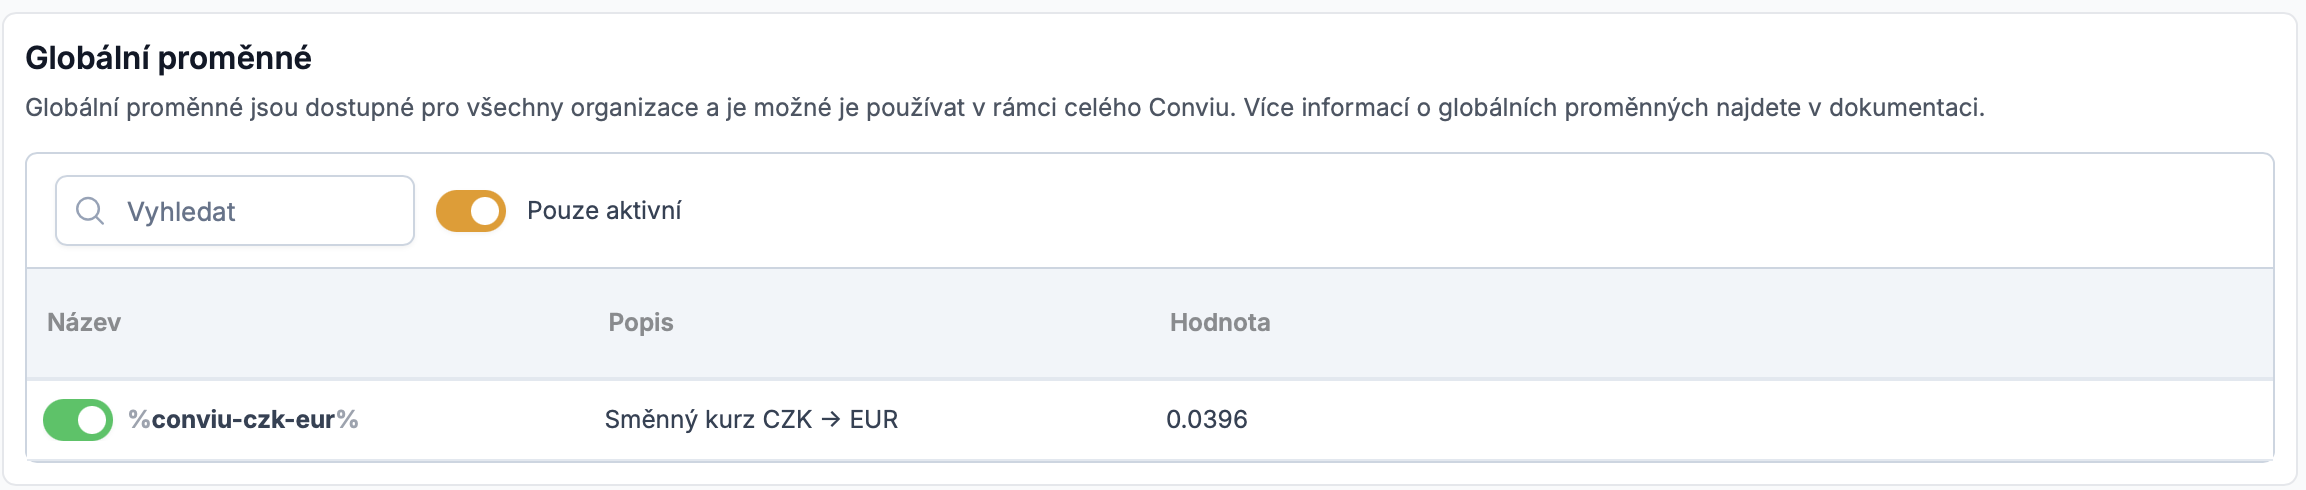Sort by the Popis column header
Viewport: 2306px width, 490px height.
[641, 322]
